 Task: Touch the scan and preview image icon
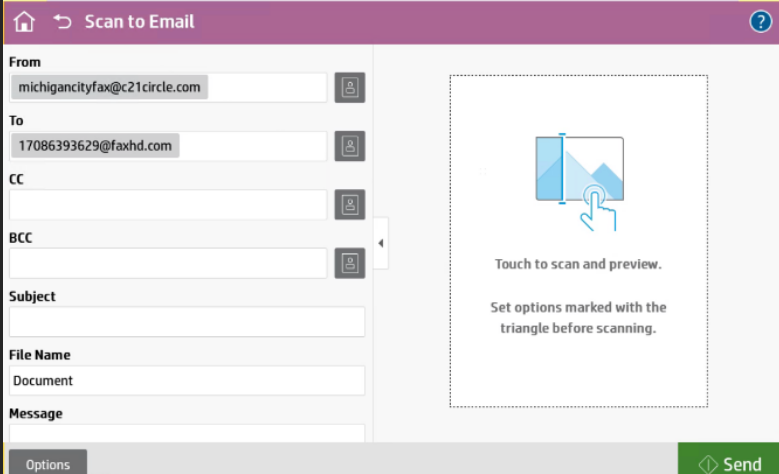(580, 182)
